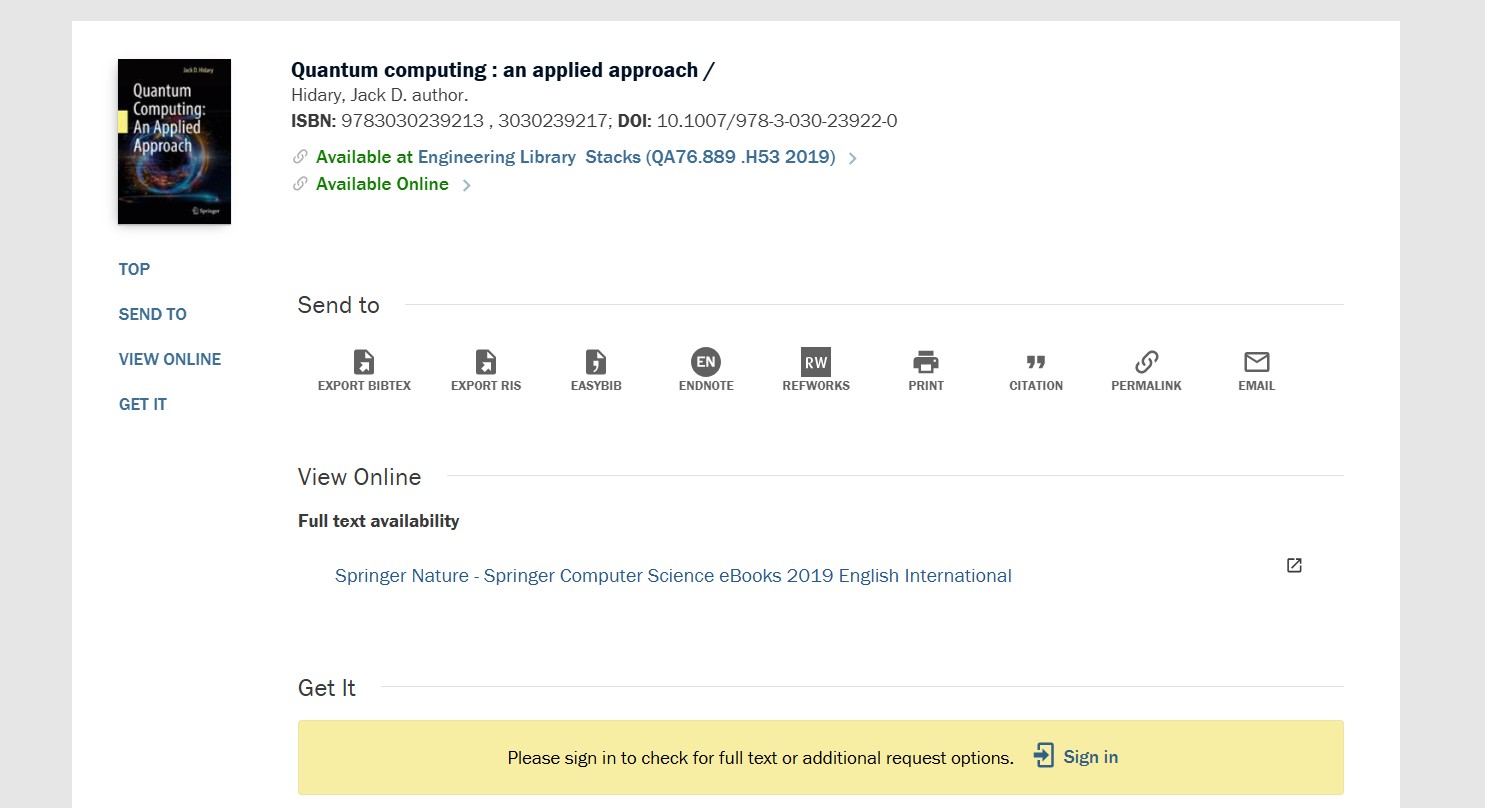Send citation to RefWorks
This screenshot has width=1485, height=808.
pyautogui.click(x=816, y=362)
